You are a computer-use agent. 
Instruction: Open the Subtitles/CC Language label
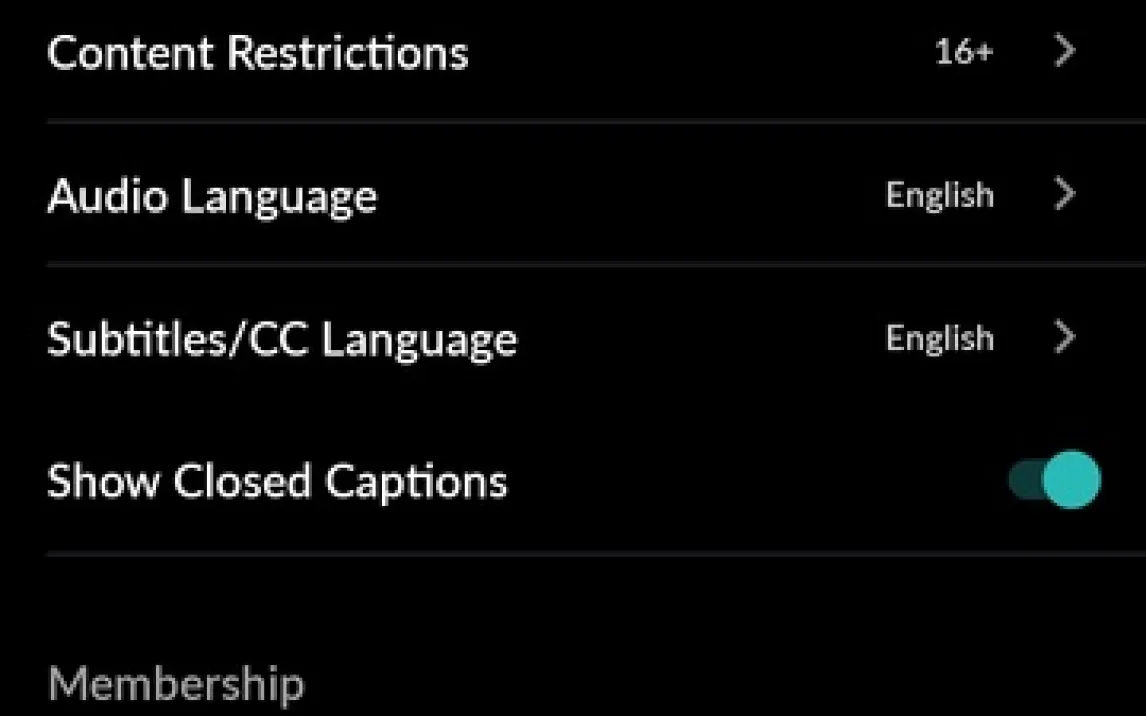[x=282, y=340]
